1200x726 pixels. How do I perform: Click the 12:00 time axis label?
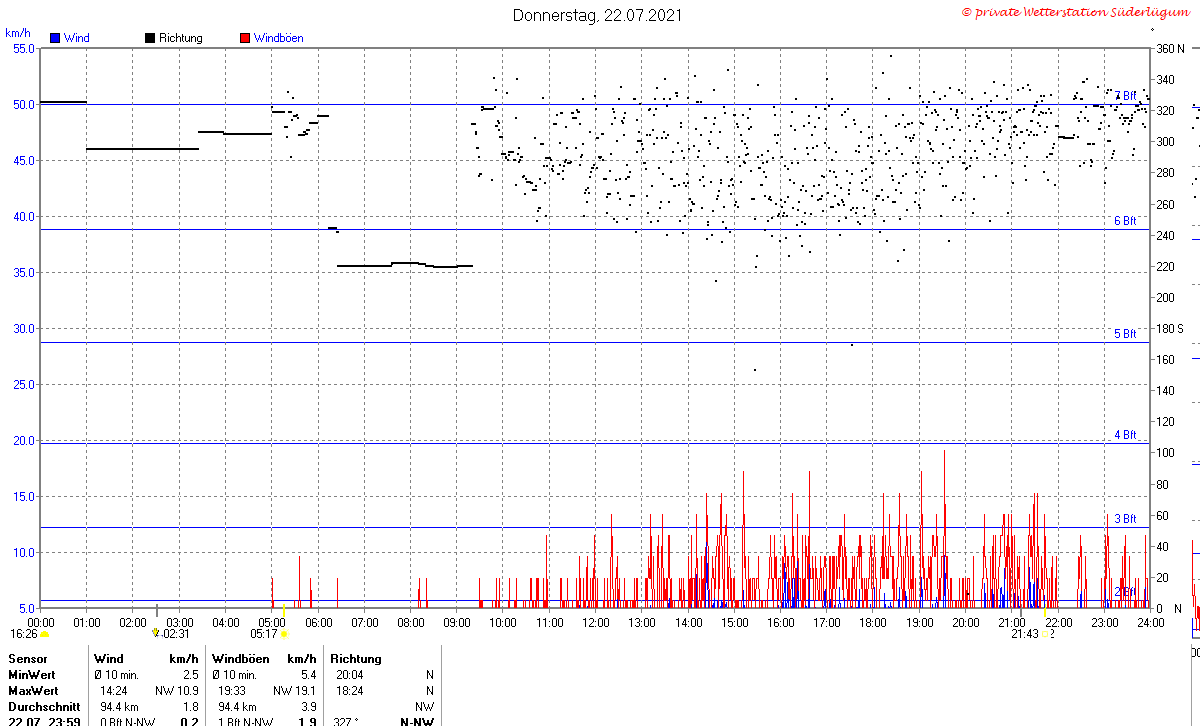(x=596, y=622)
